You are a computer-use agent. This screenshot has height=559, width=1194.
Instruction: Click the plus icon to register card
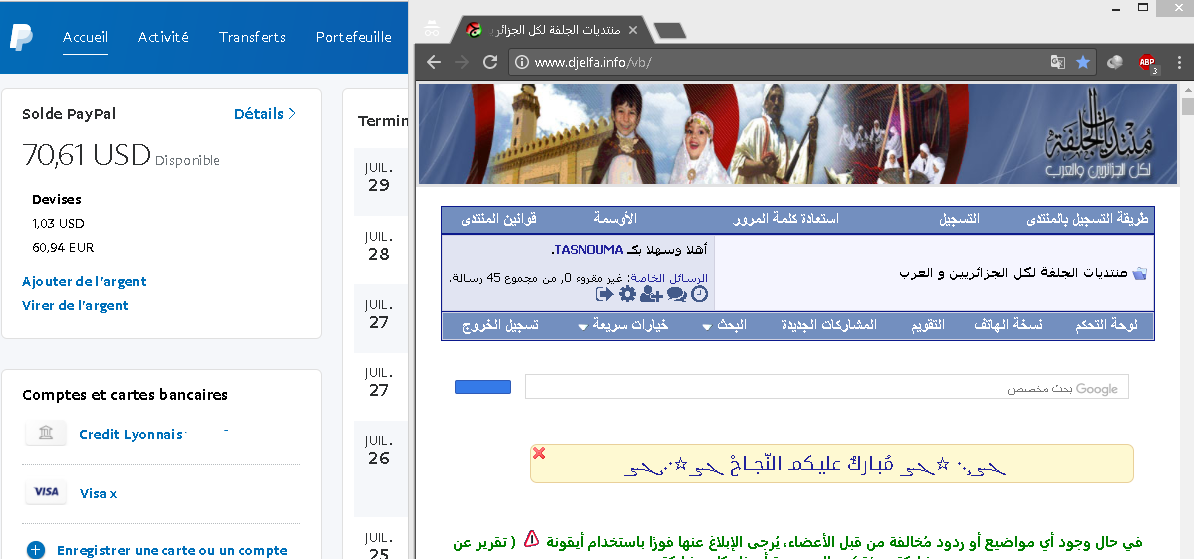pos(36,550)
